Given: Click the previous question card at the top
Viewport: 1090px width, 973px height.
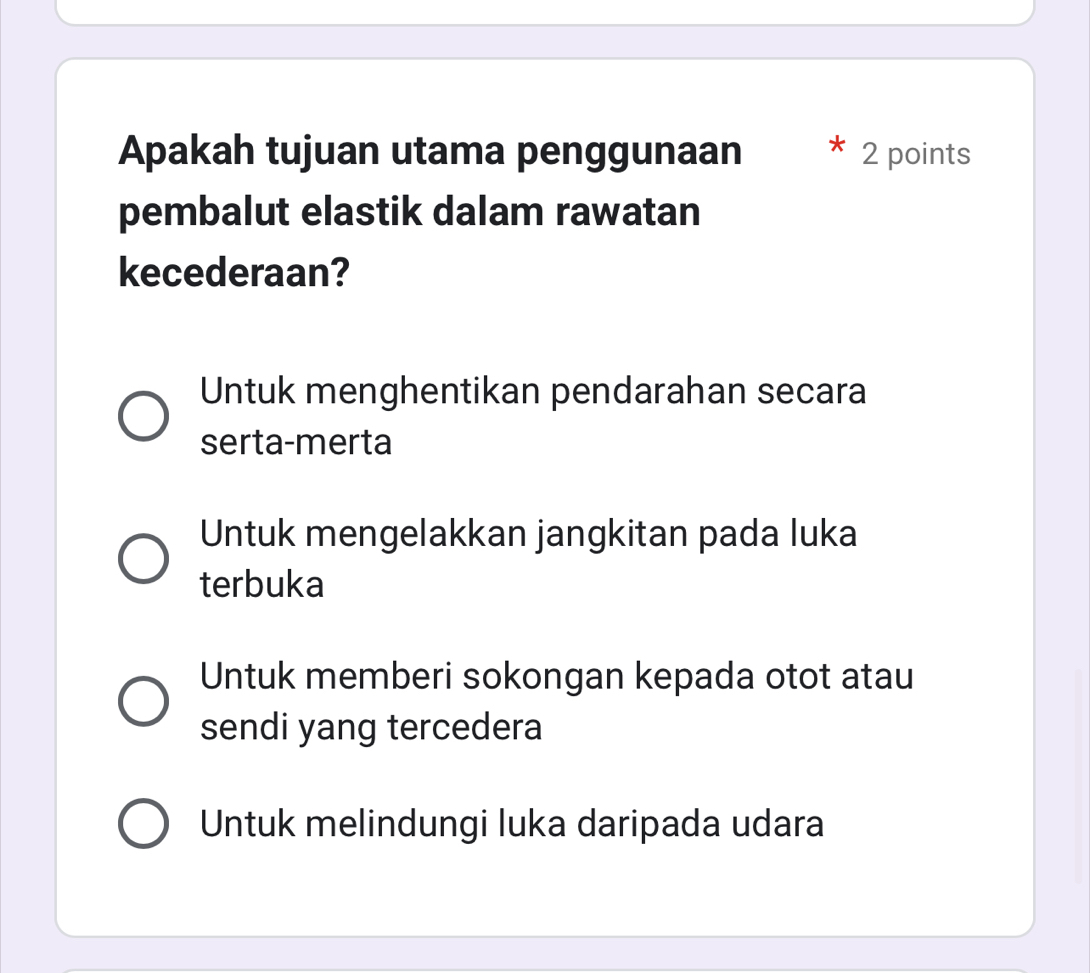Looking at the screenshot, I should (545, 12).
